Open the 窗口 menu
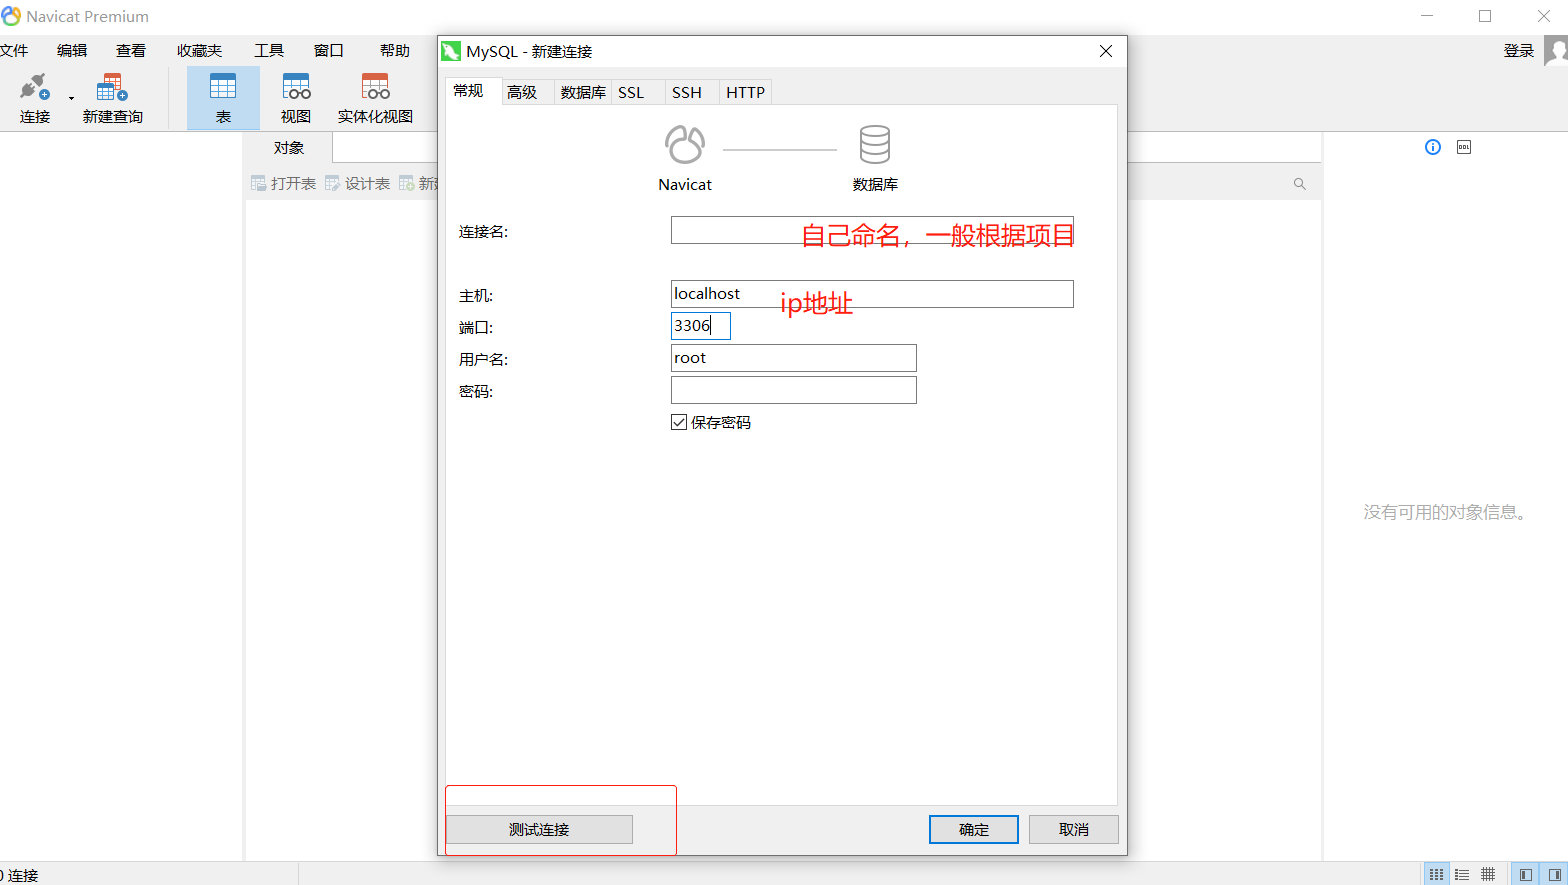 click(x=329, y=51)
